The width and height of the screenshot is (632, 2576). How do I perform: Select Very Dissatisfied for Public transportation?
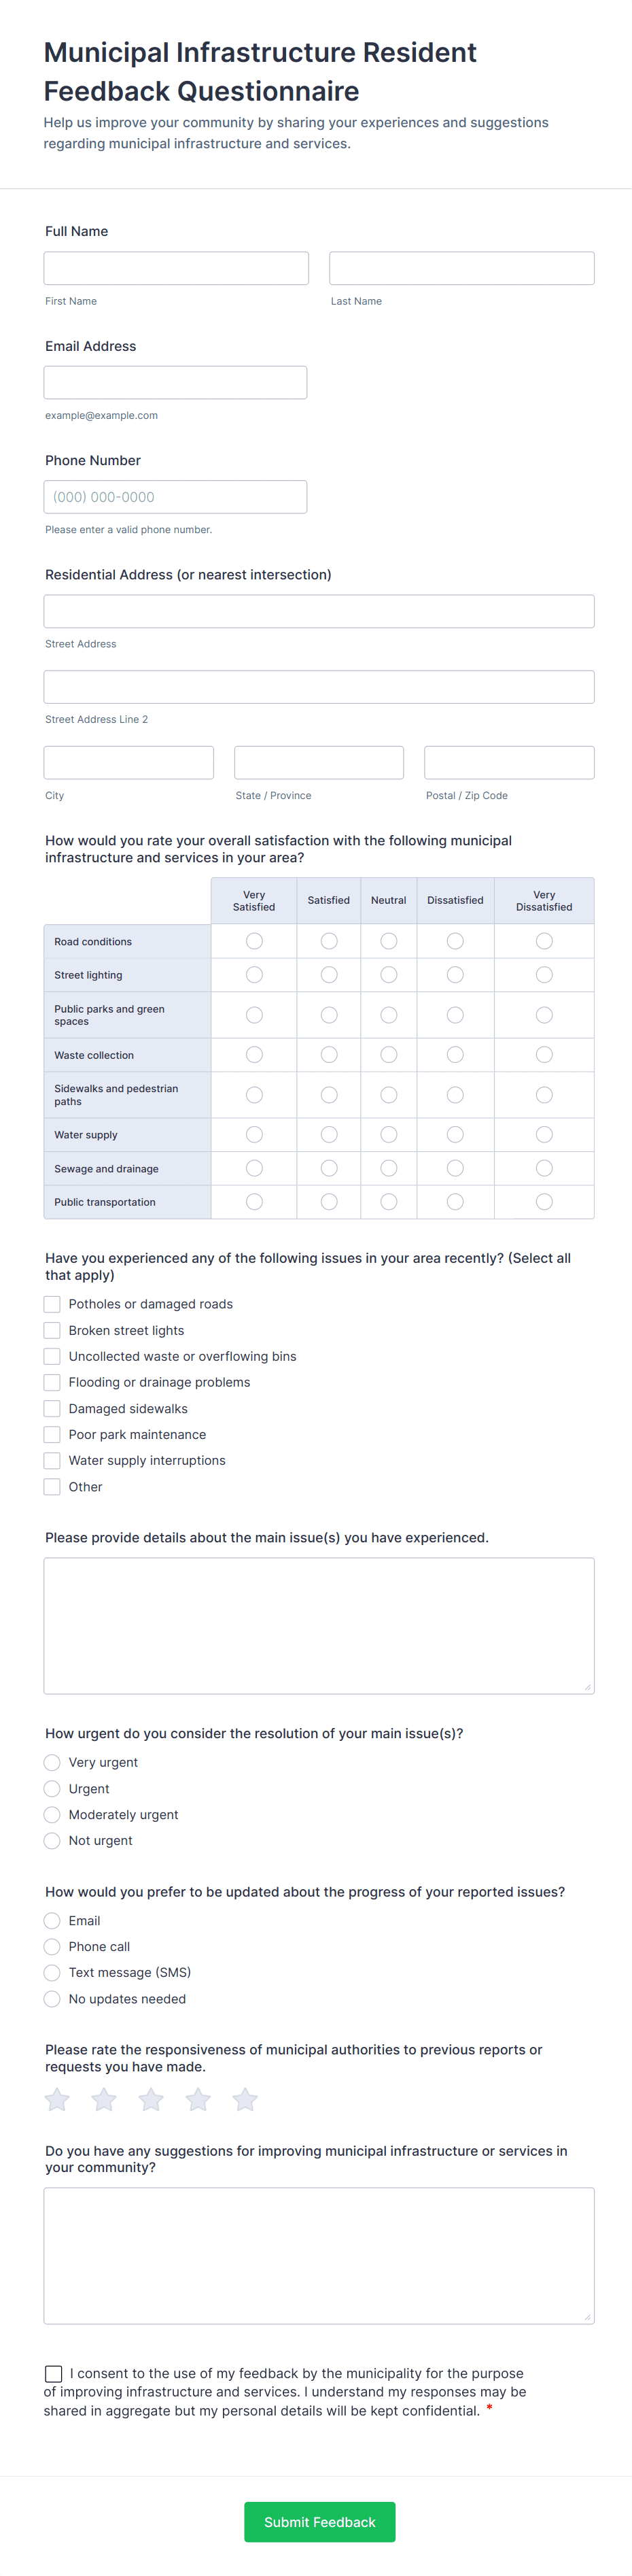pos(543,1201)
